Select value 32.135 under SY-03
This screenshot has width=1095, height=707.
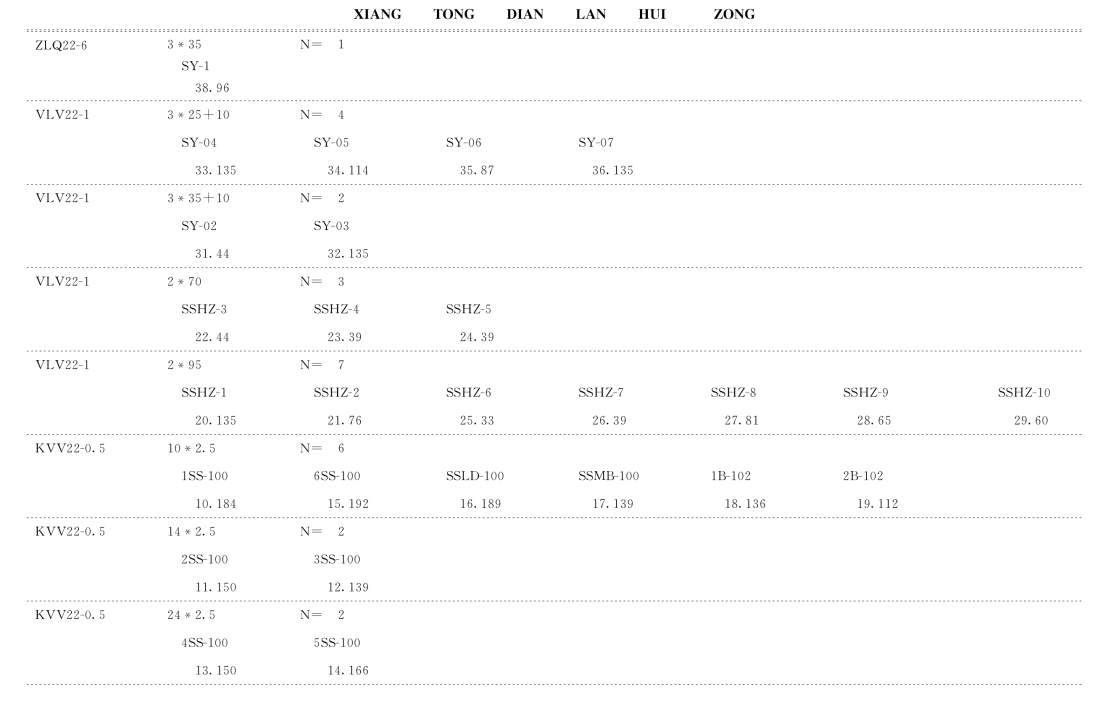point(348,254)
